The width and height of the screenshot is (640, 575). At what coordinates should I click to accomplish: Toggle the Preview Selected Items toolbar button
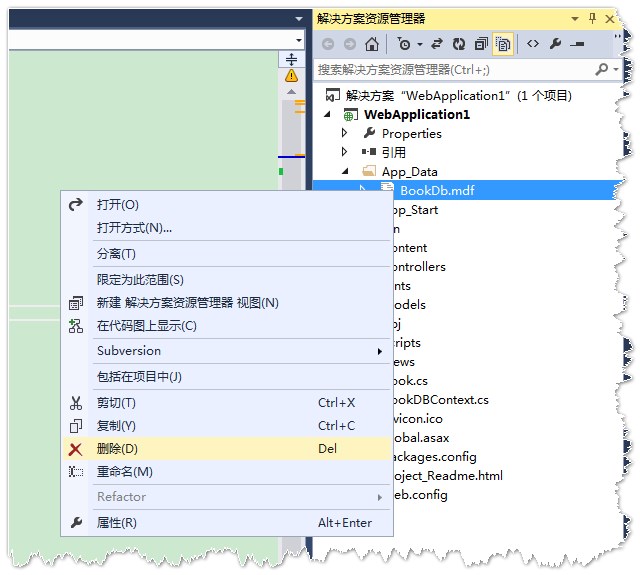point(577,44)
